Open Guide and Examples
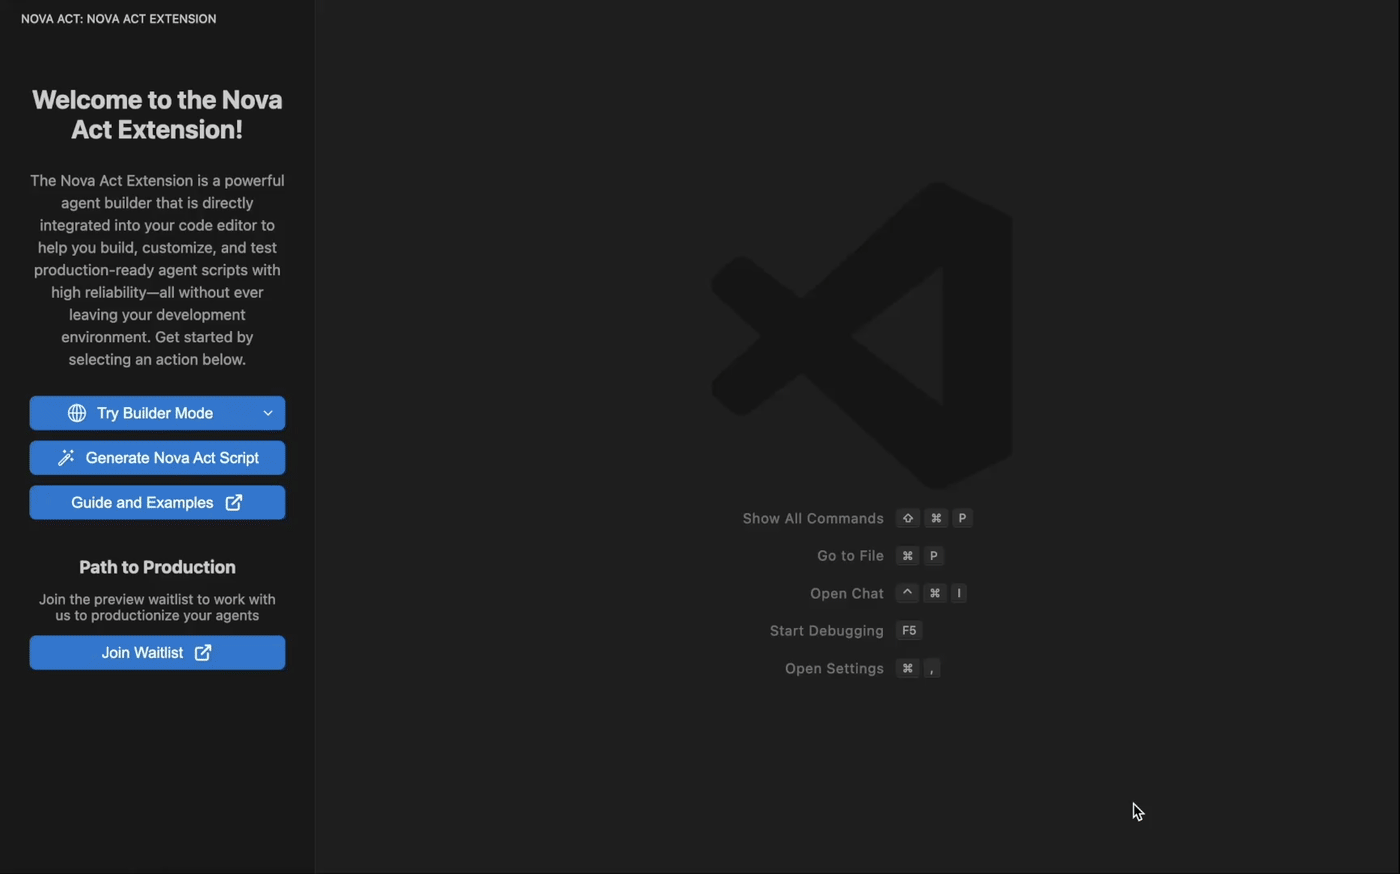 [x=157, y=503]
